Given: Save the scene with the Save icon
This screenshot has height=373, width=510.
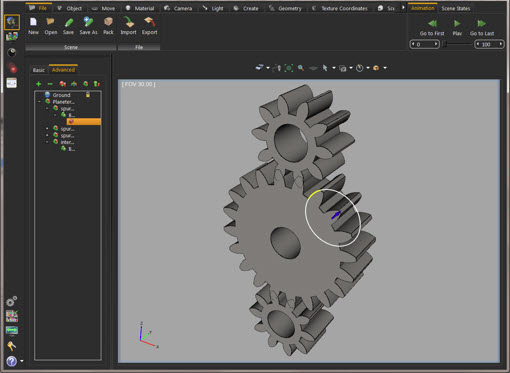Looking at the screenshot, I should [68, 22].
